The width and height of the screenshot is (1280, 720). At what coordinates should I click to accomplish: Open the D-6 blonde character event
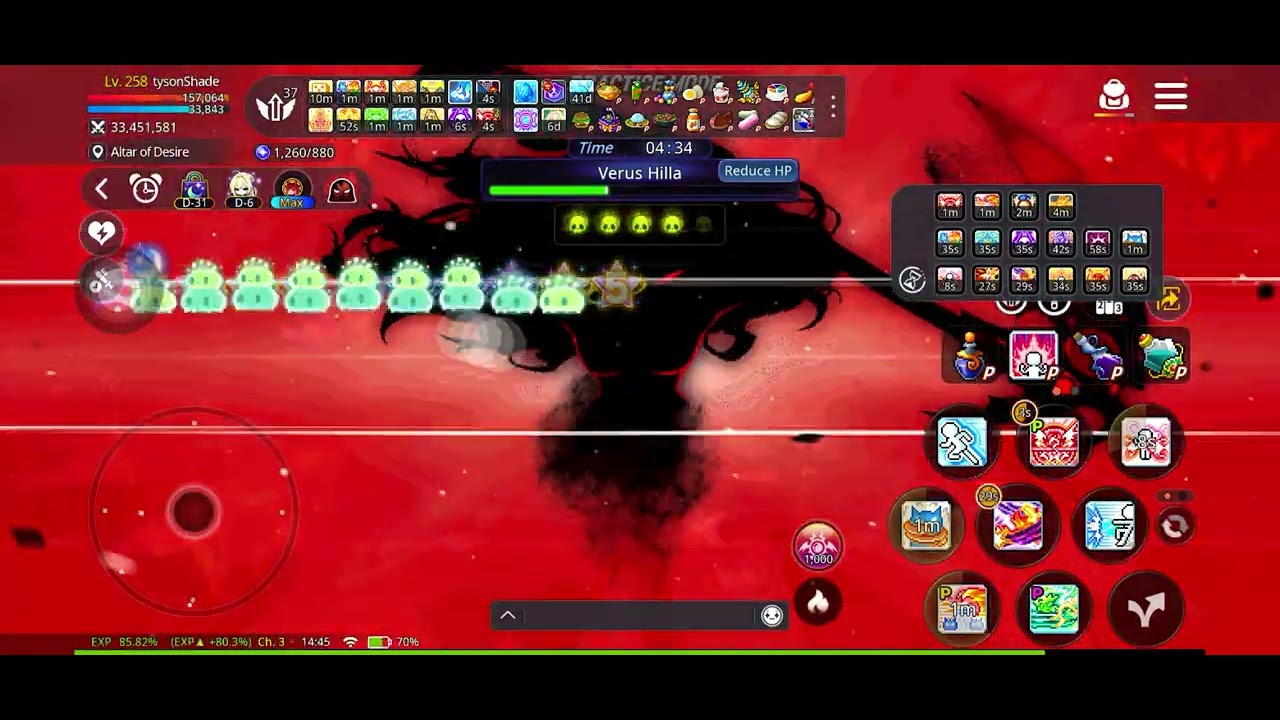pos(243,189)
